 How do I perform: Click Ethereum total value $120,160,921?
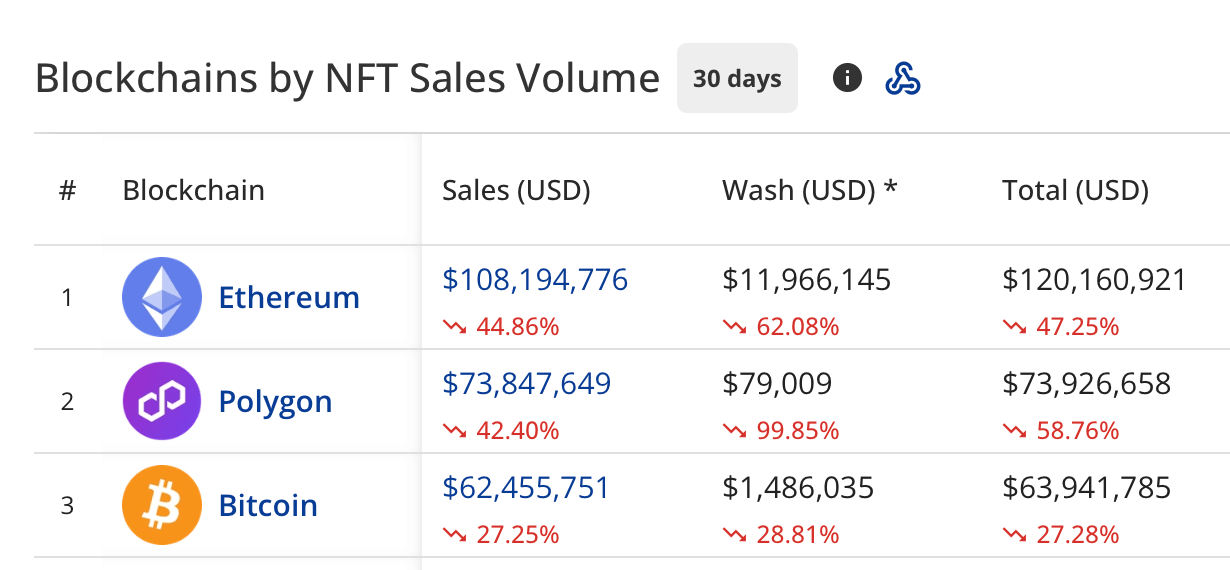(x=1094, y=280)
